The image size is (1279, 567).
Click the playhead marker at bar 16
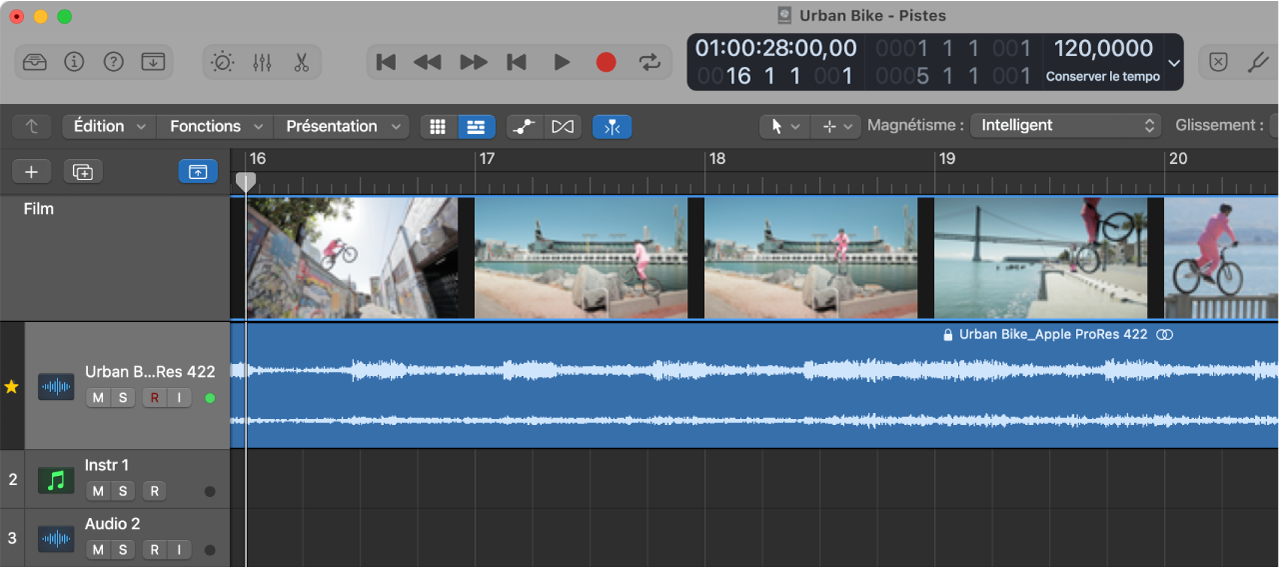[x=245, y=182]
